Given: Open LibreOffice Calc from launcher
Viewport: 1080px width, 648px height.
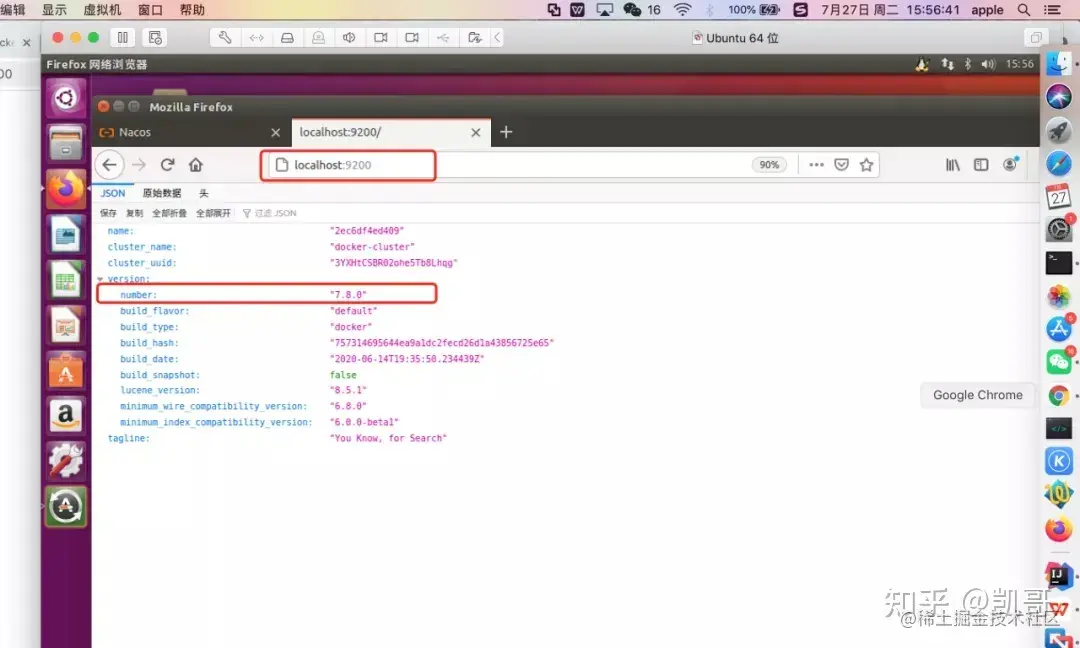Looking at the screenshot, I should [x=66, y=280].
